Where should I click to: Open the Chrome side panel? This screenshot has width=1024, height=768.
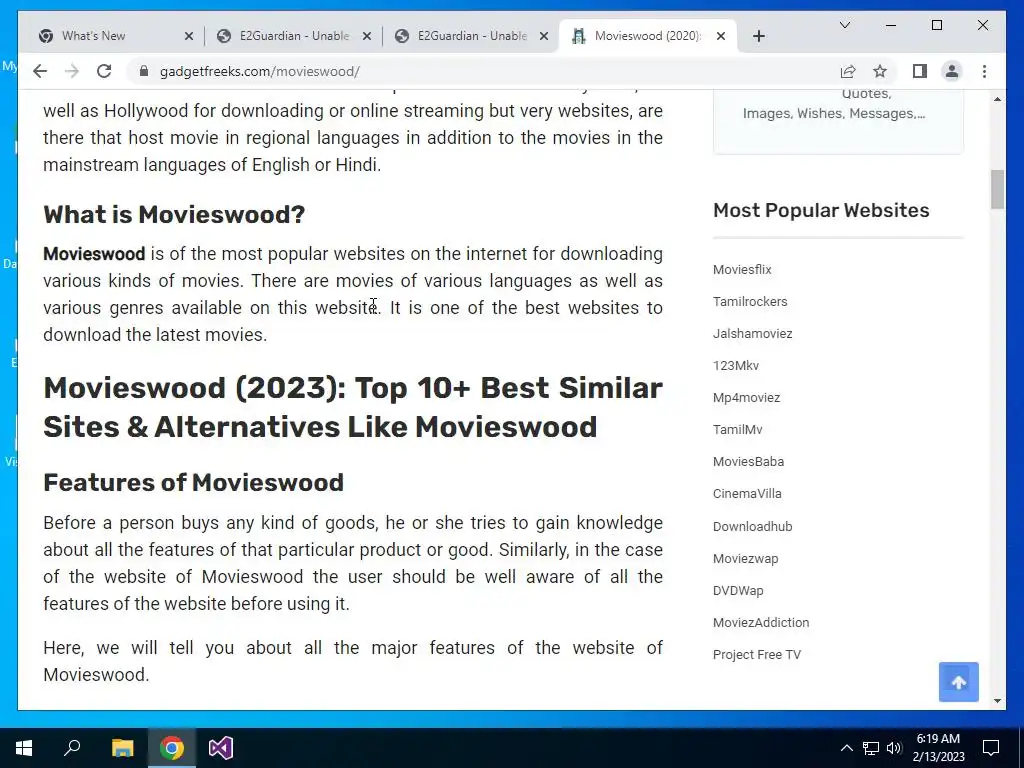point(920,71)
